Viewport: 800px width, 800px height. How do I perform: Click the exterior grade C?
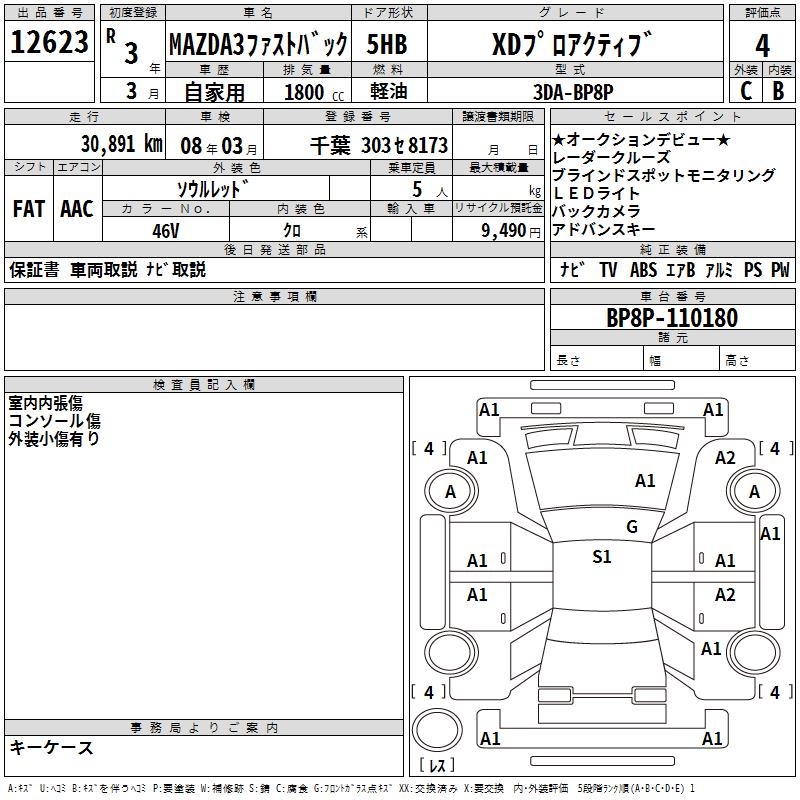coord(746,91)
